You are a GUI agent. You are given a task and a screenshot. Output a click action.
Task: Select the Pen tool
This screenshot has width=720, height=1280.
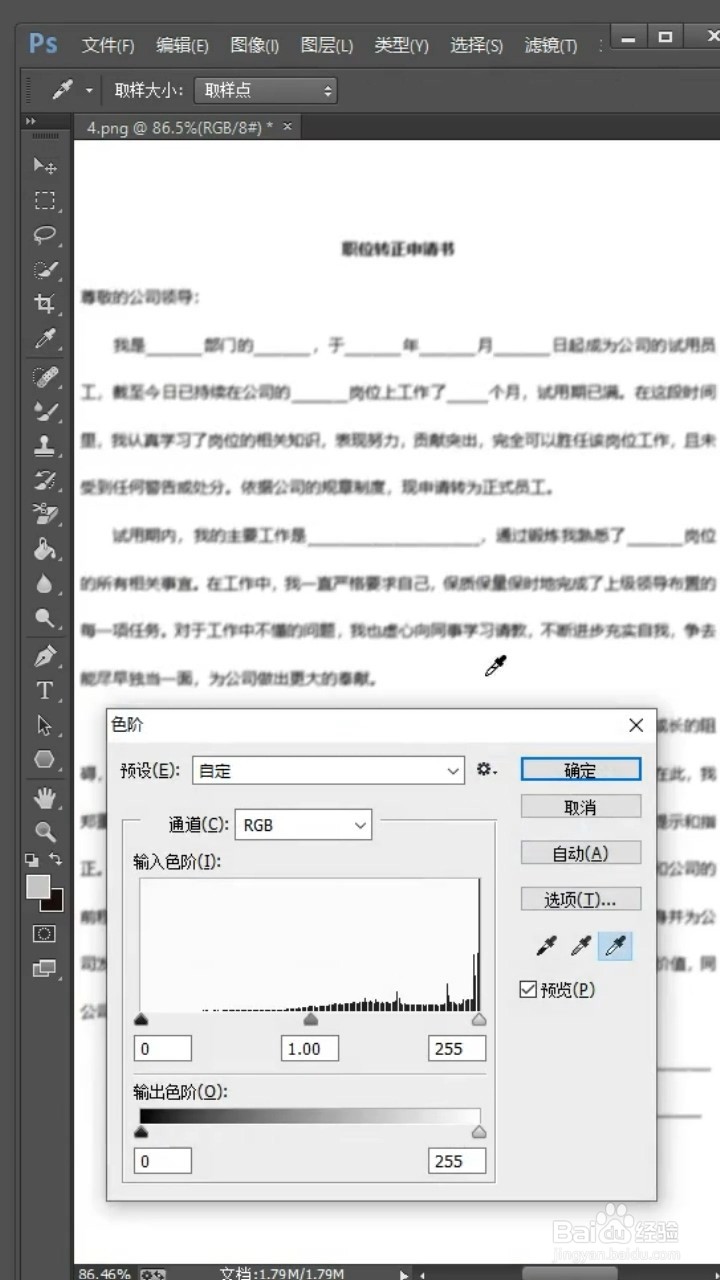pyautogui.click(x=45, y=657)
